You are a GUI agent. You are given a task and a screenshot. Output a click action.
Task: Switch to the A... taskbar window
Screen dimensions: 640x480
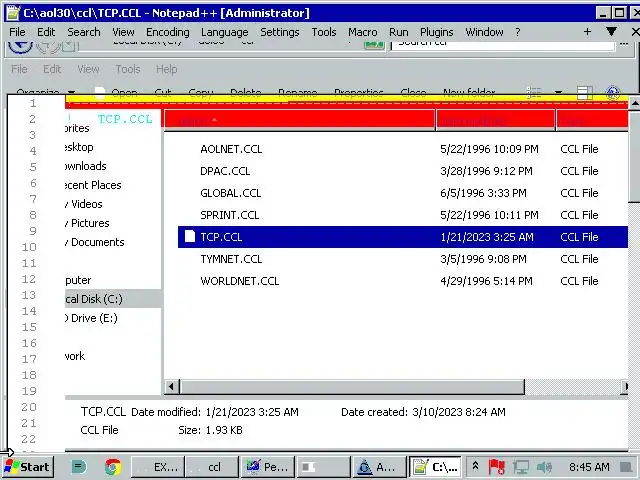pos(379,467)
